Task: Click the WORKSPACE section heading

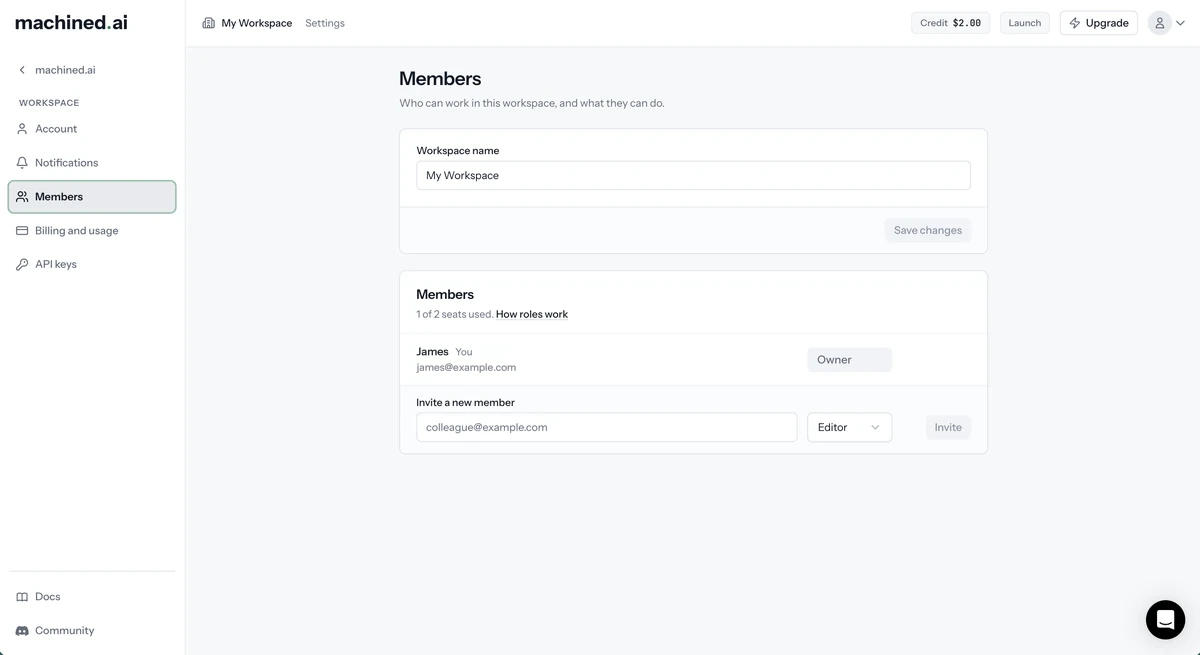Action: pos(49,103)
